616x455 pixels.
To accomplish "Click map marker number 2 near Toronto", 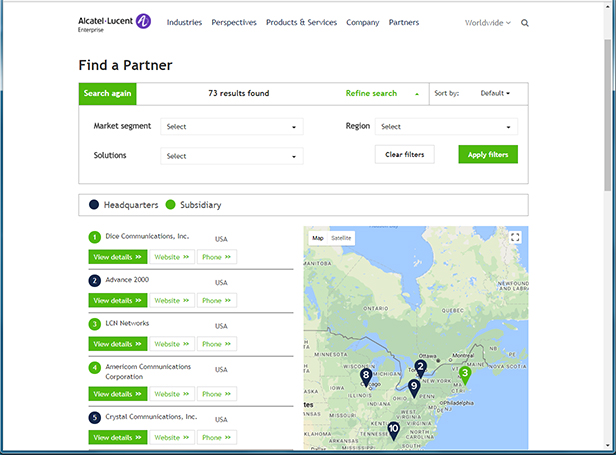I will 421,368.
